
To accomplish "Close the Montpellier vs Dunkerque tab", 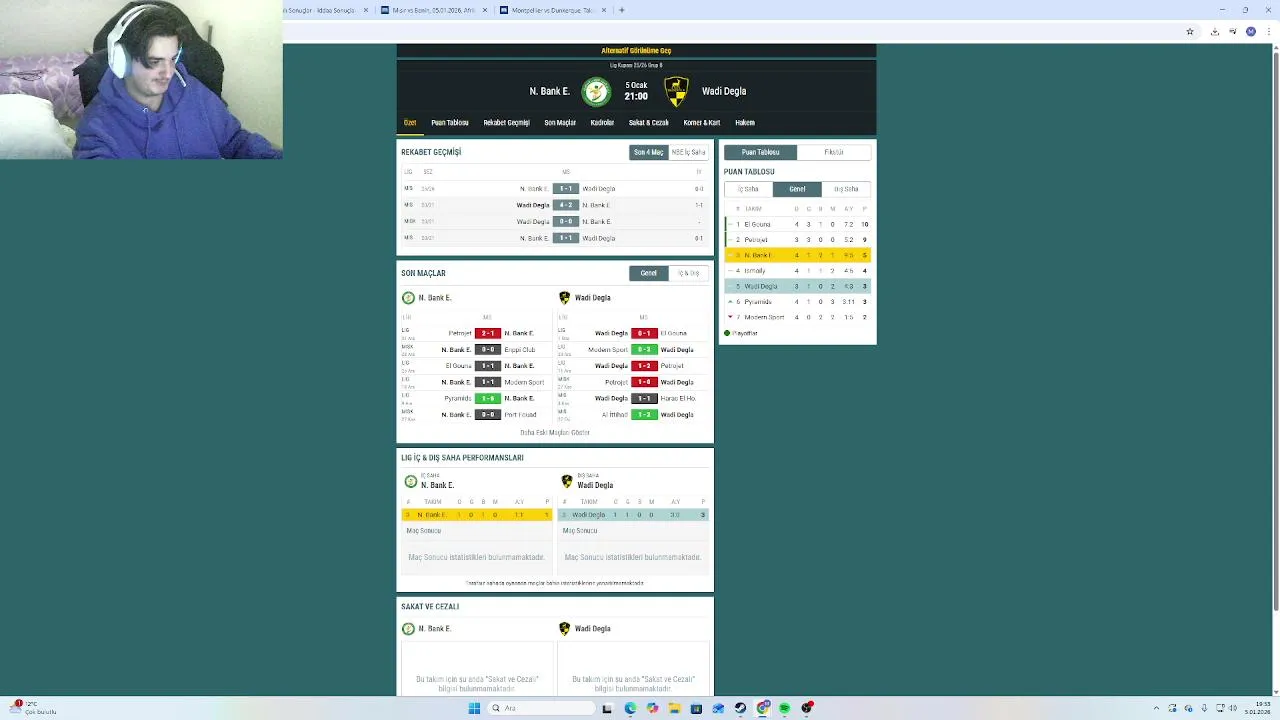I will coord(602,10).
